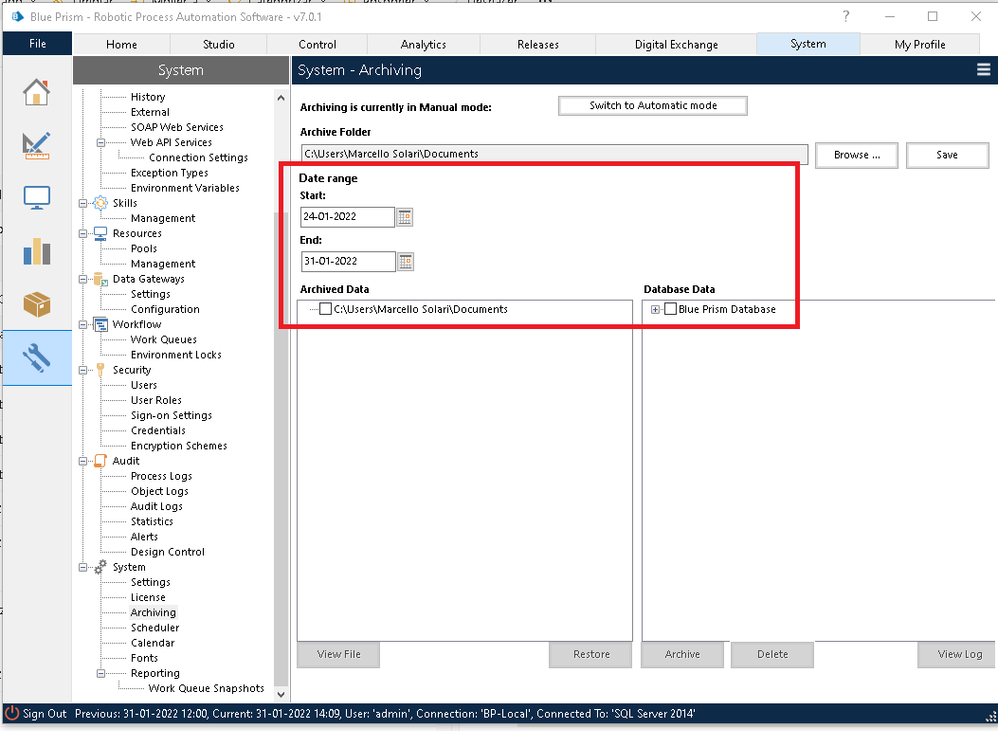Open Studio using the pencil-and-ruler sidebar icon
998x731 pixels.
coord(36,145)
